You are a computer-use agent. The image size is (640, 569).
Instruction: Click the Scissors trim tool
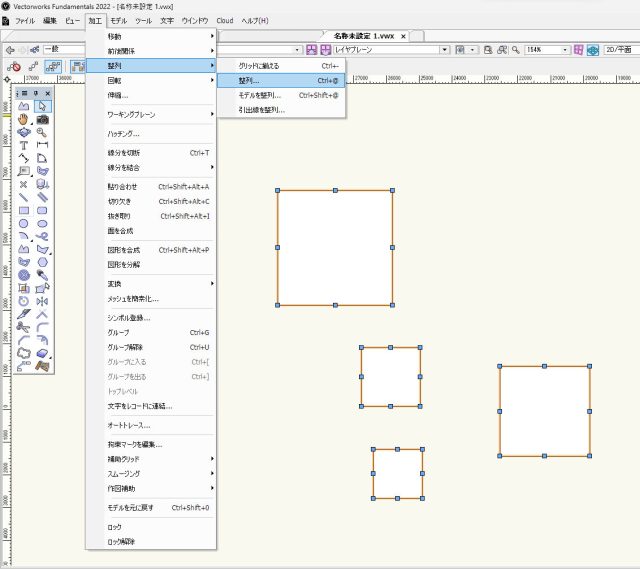tap(24, 327)
